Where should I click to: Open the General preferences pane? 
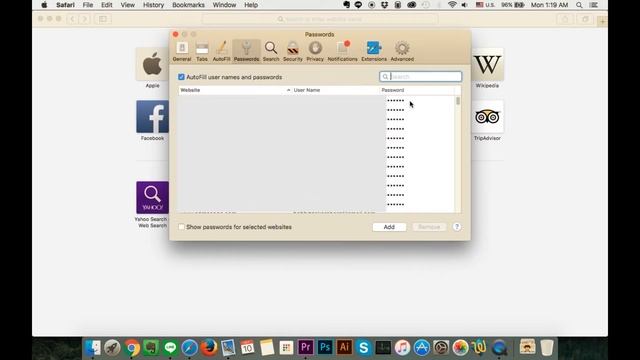pos(182,51)
